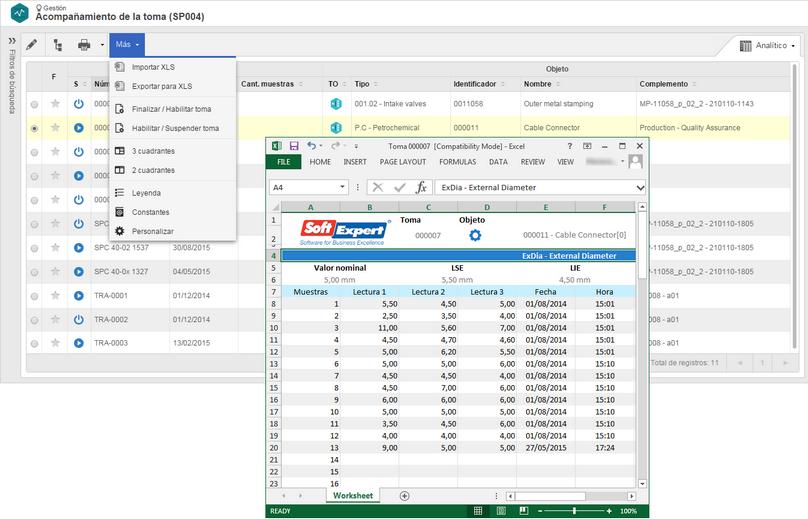Open the hierarchy structure toolbar icon
This screenshot has height=519, width=808.
pos(58,45)
